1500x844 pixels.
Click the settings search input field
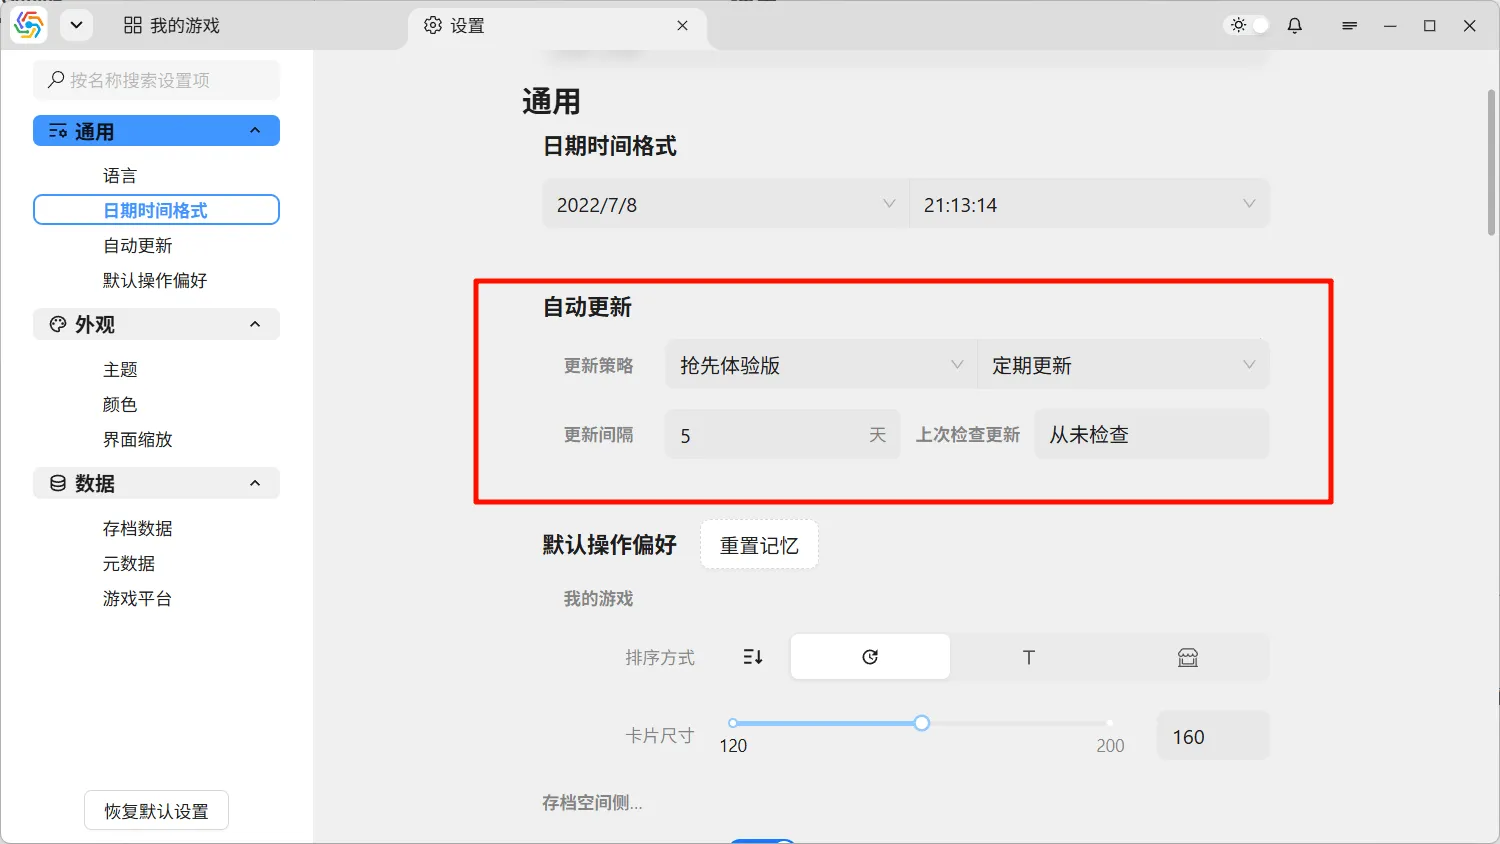157,80
